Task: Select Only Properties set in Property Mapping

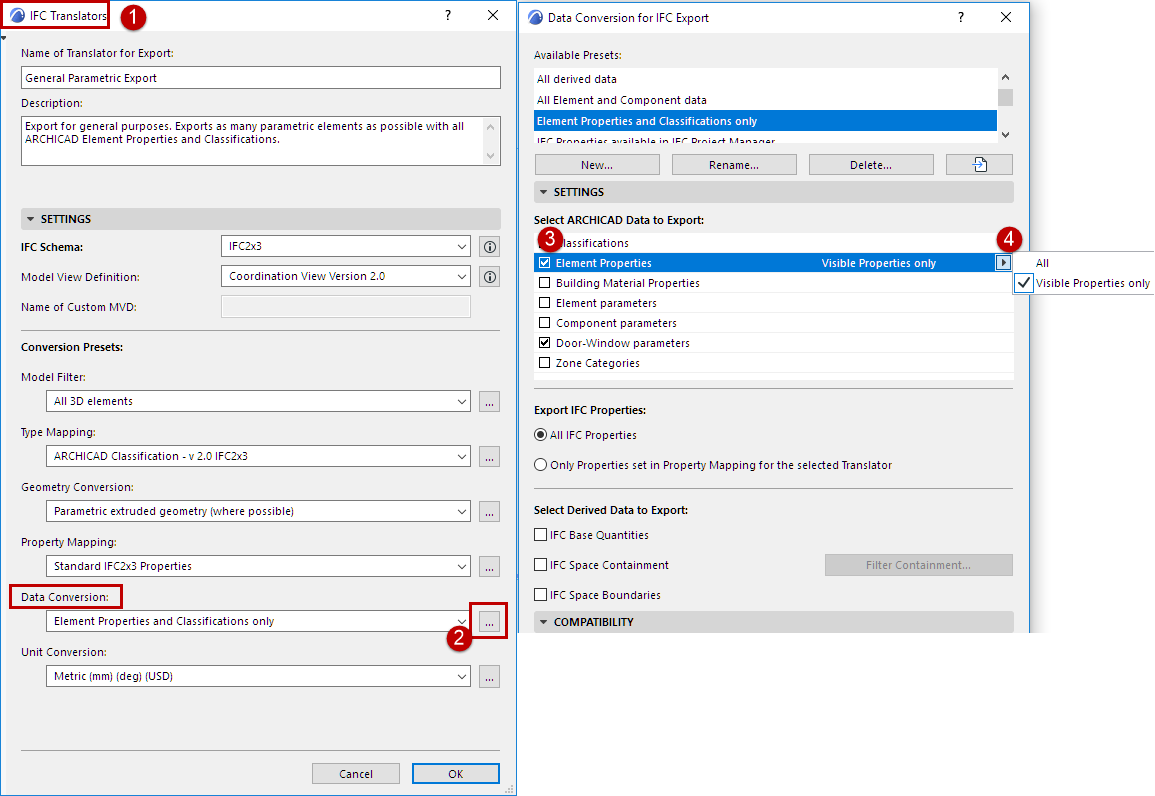Action: click(x=541, y=465)
